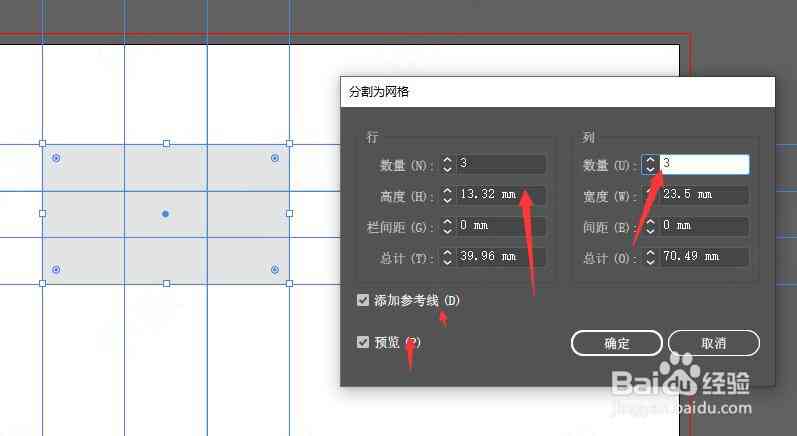
Task: Confirm with the 确定 button
Action: 617,343
